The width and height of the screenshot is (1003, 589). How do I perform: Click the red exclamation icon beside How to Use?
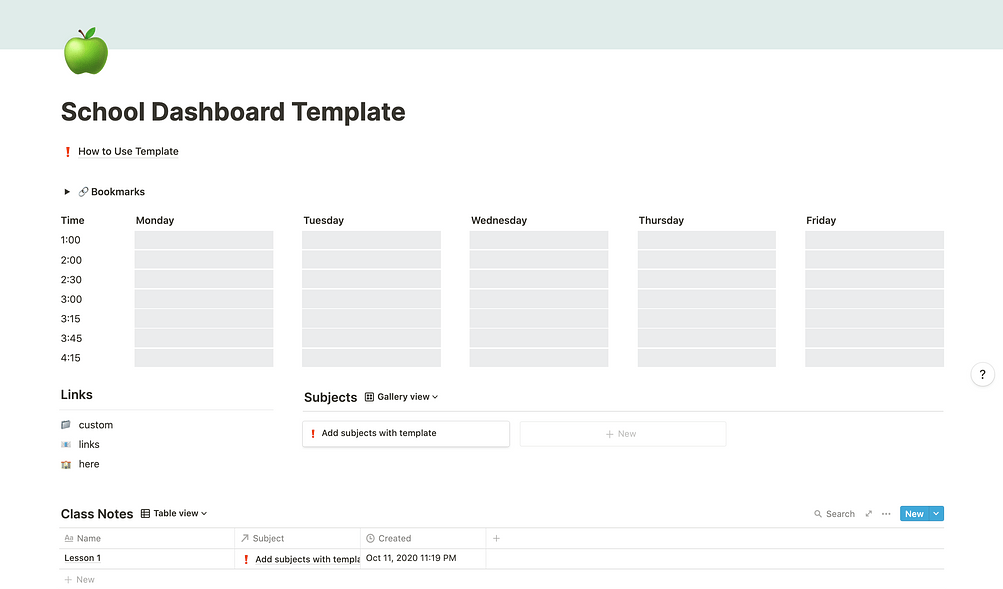(68, 152)
